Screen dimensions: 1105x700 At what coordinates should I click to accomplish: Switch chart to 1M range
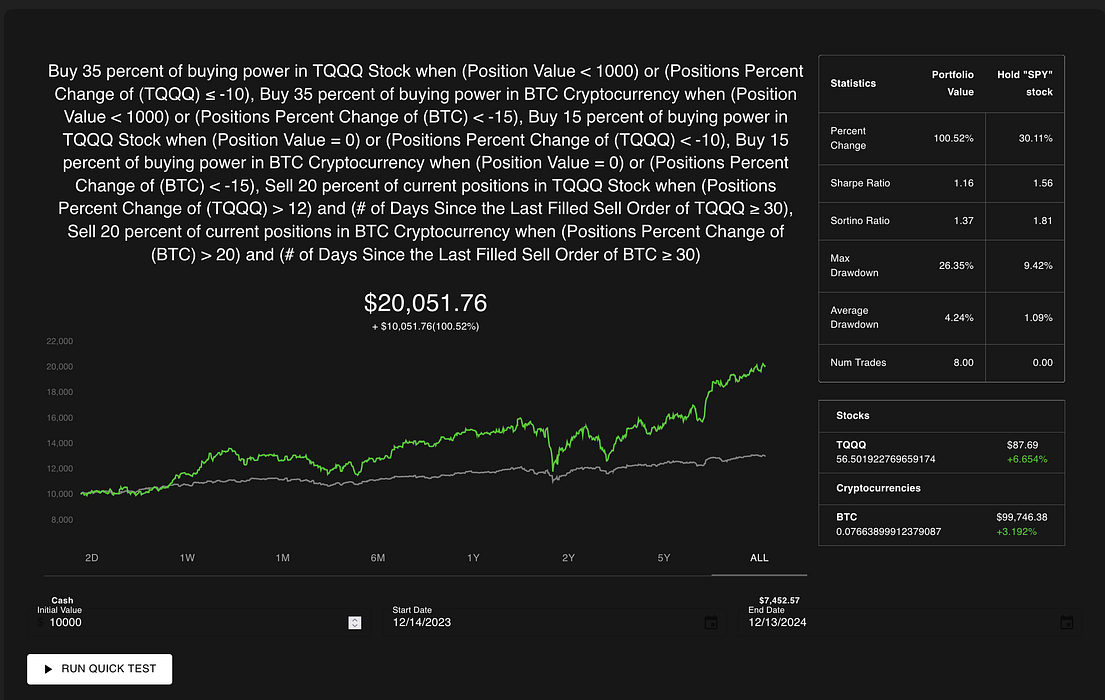click(x=283, y=558)
